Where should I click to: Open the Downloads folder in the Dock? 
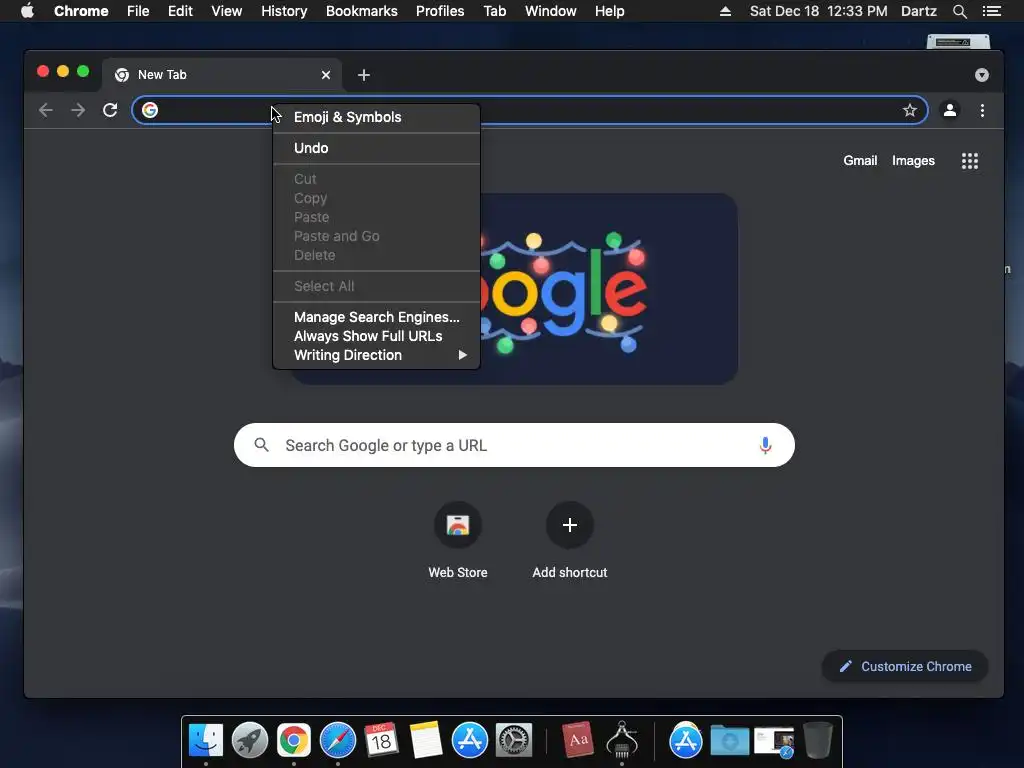[x=729, y=741]
